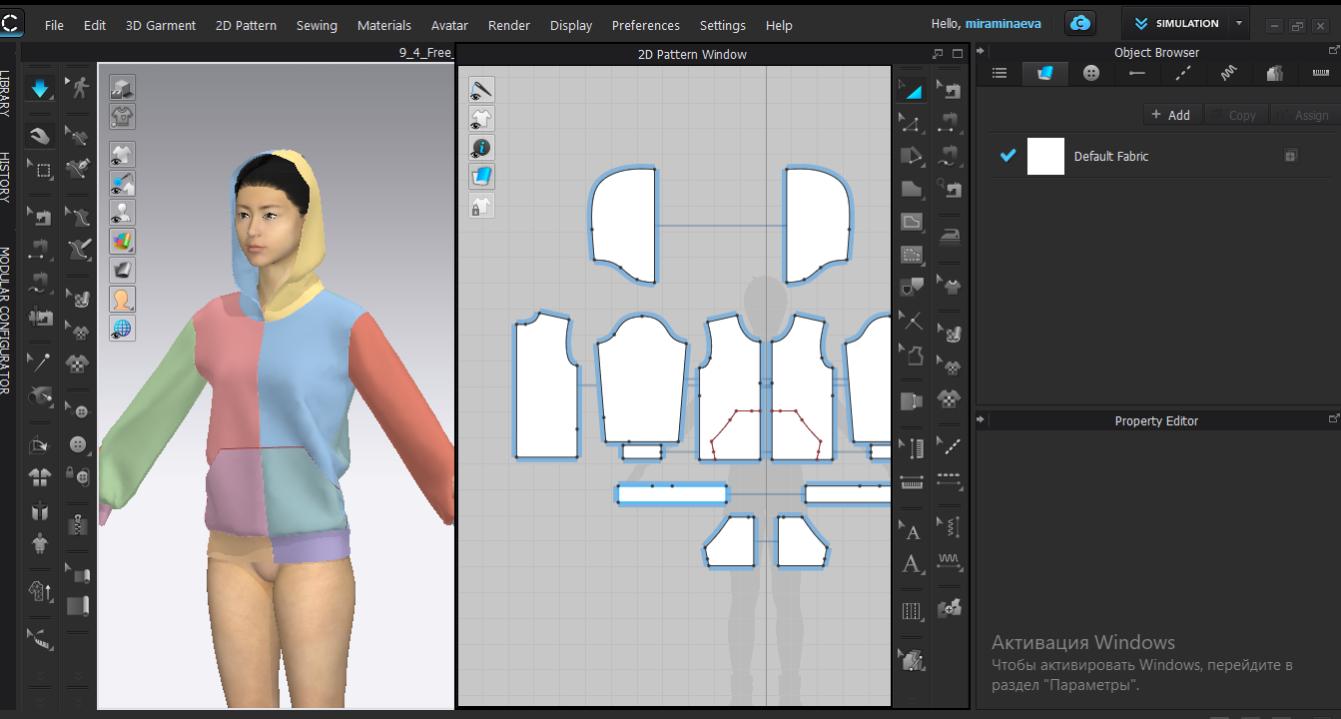Open the Button tab in Object Browser

point(1091,73)
